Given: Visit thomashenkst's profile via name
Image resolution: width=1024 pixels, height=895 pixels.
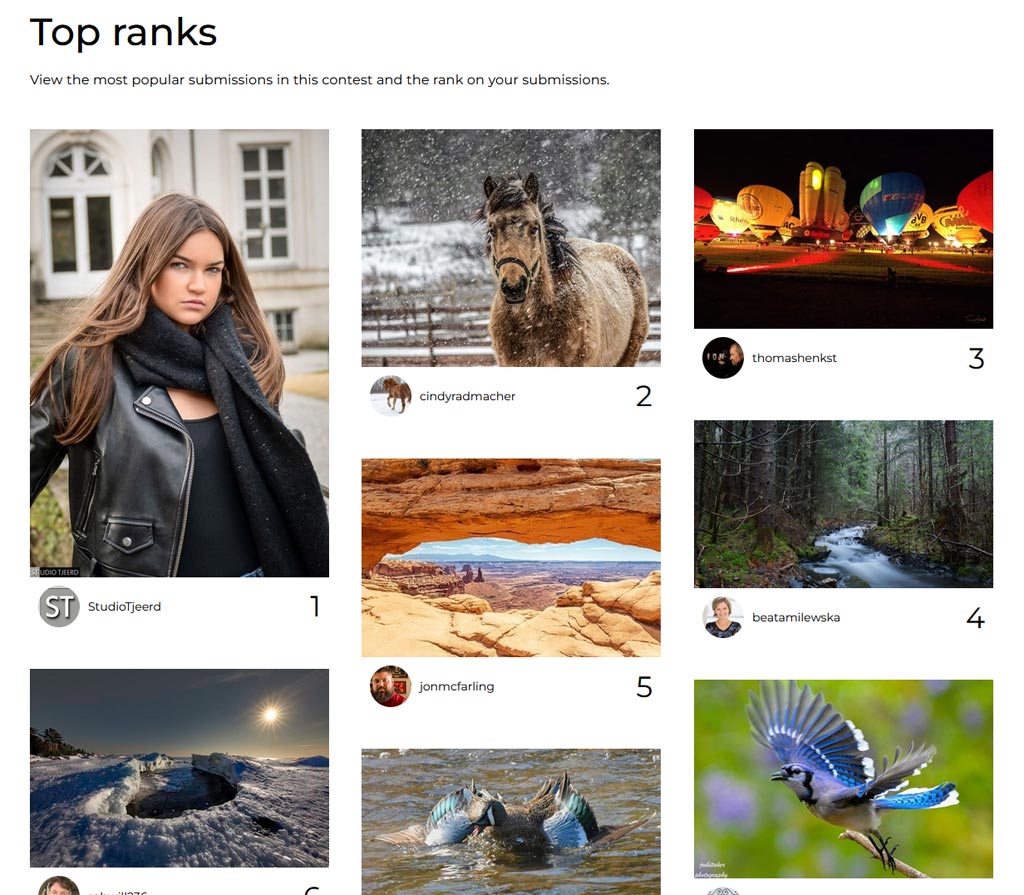Looking at the screenshot, I should 794,358.
